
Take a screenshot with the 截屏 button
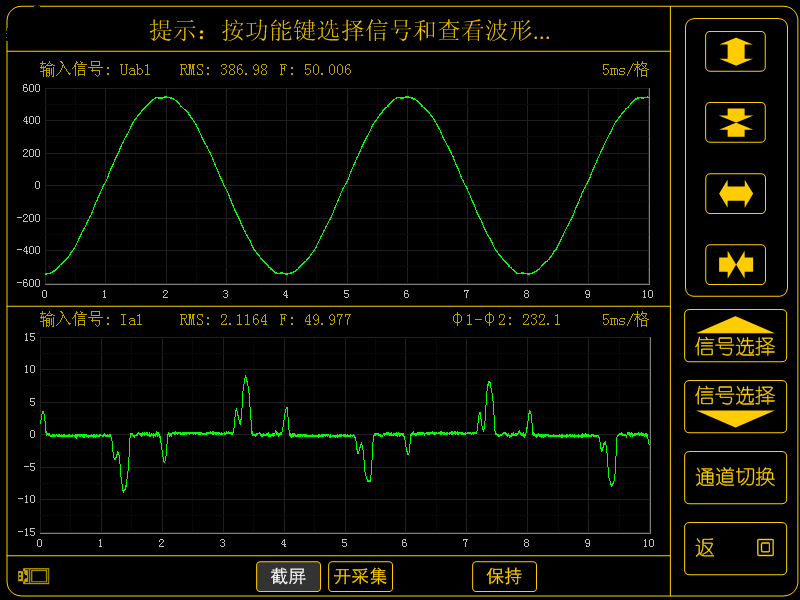pos(288,577)
